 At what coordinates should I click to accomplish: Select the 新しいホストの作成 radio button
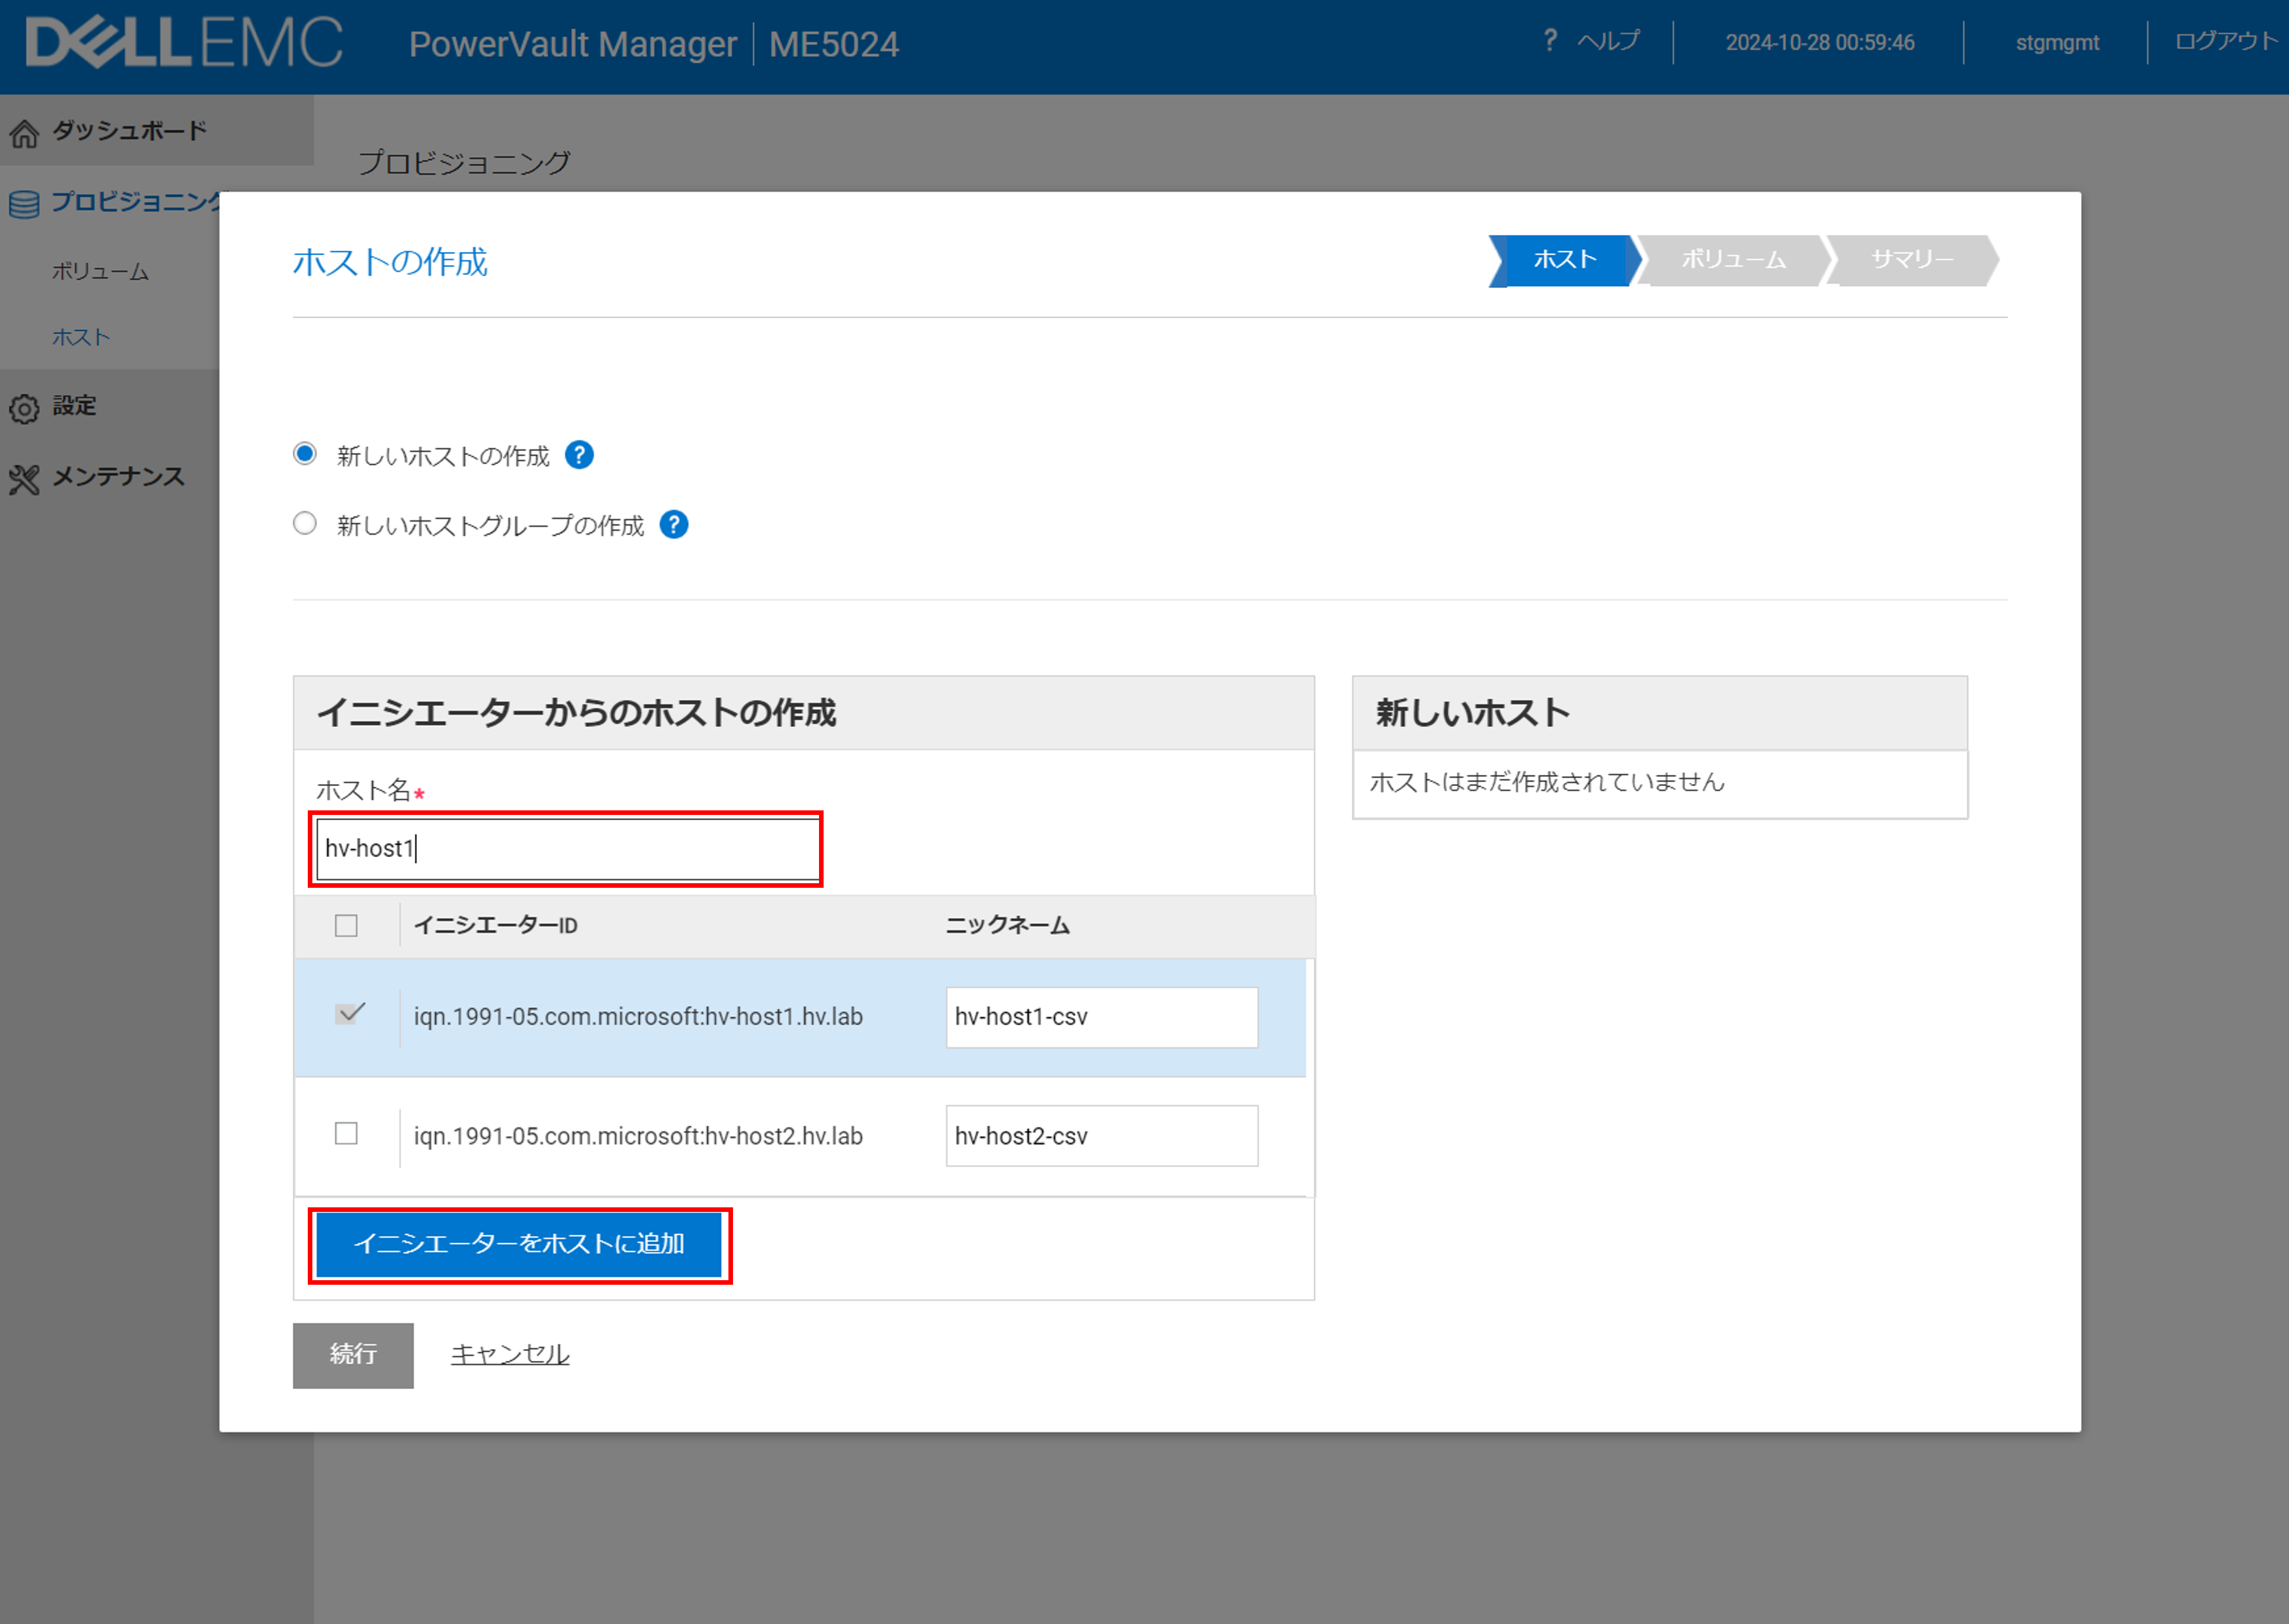(305, 454)
